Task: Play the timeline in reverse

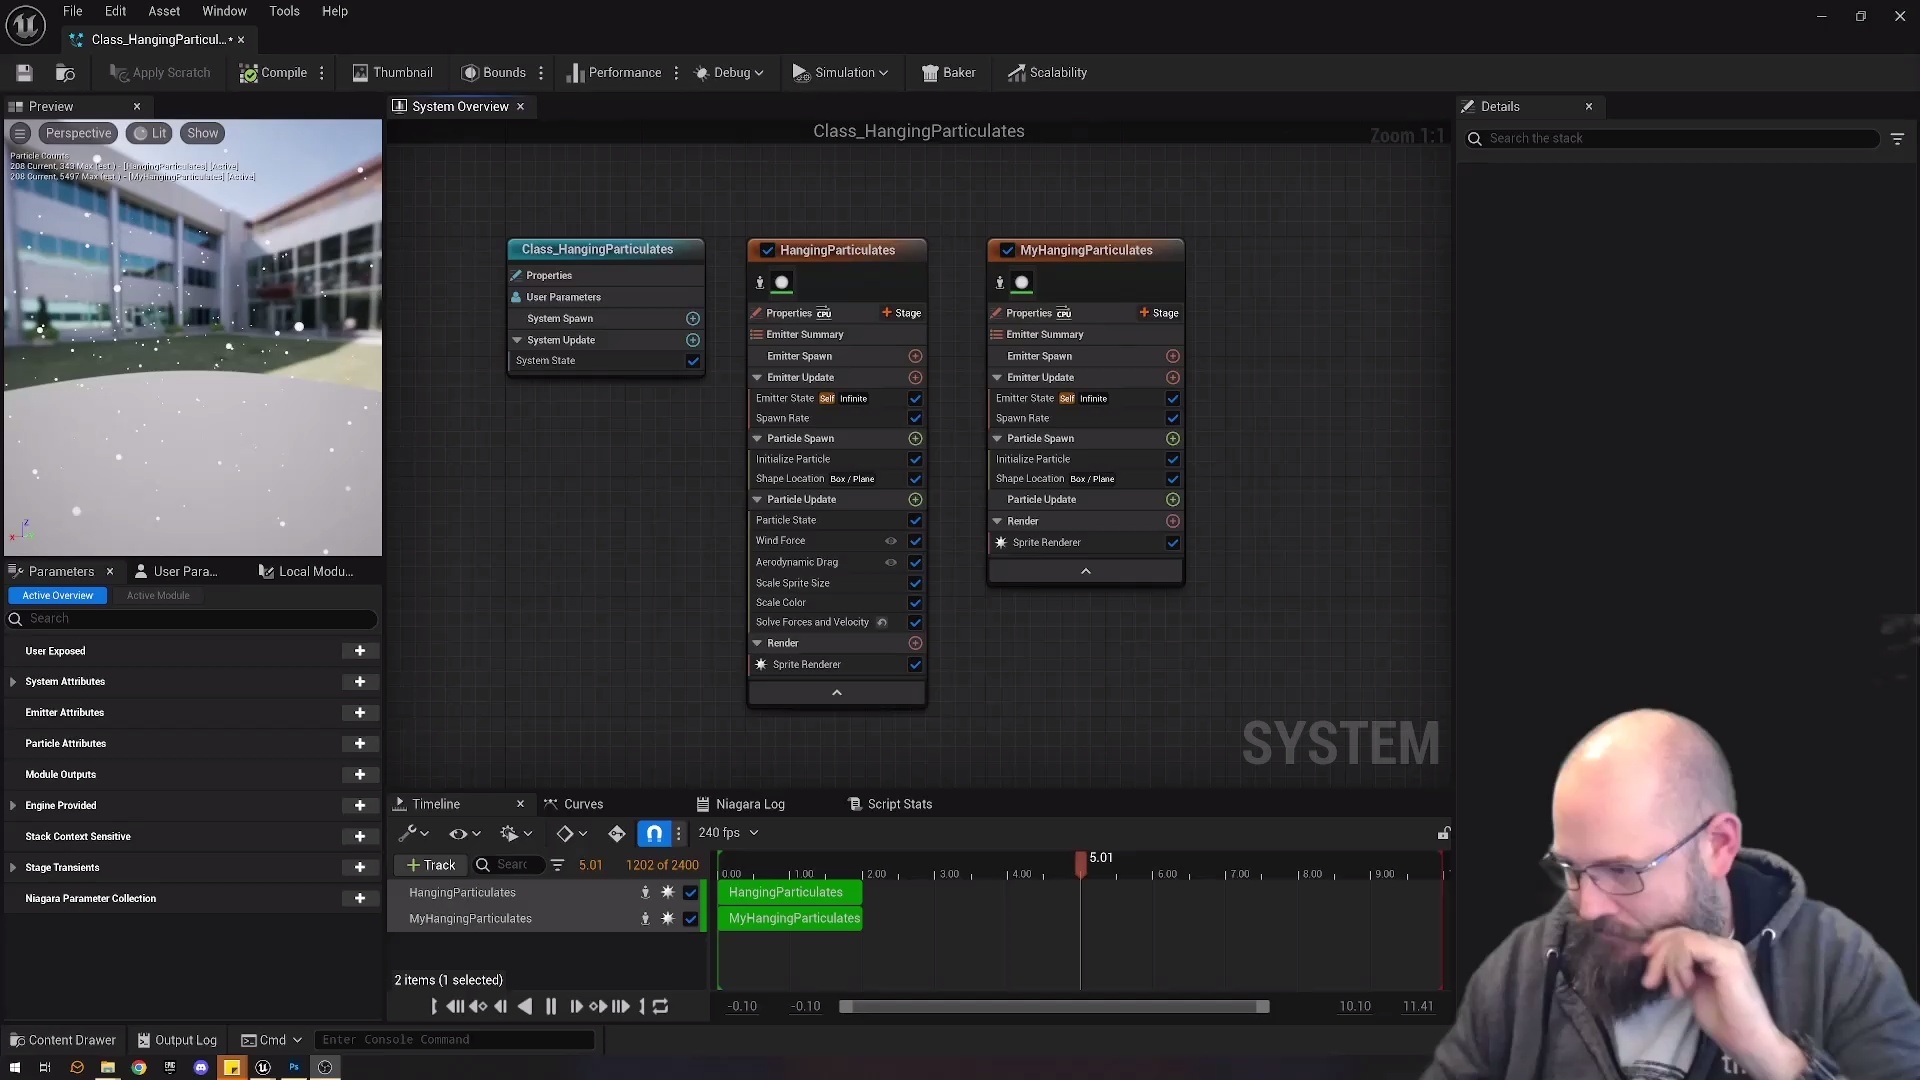Action: 525,1007
